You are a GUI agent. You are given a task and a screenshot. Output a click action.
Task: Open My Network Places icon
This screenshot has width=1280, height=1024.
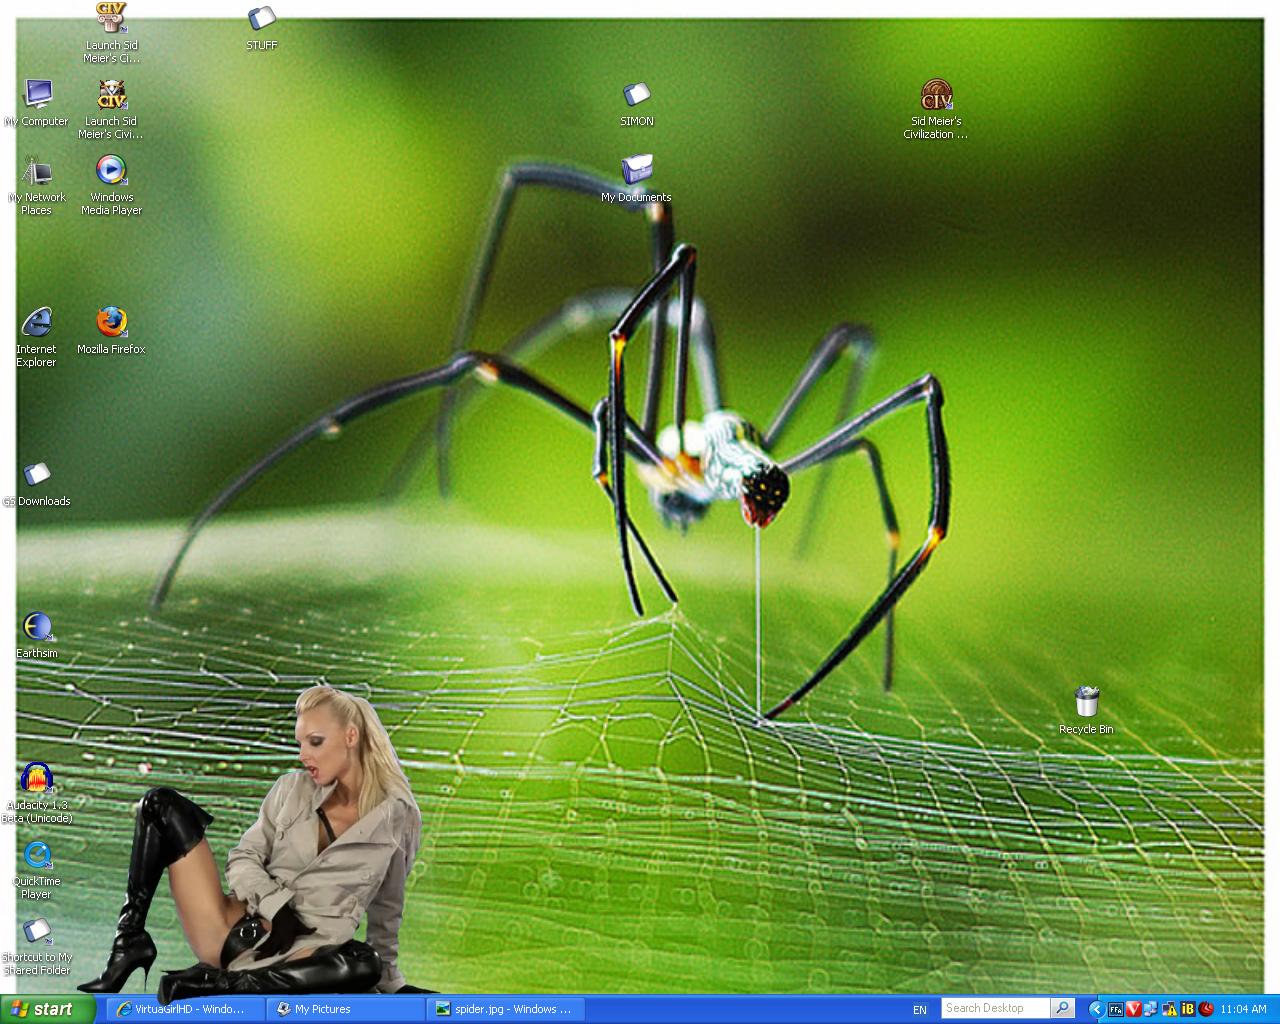37,171
